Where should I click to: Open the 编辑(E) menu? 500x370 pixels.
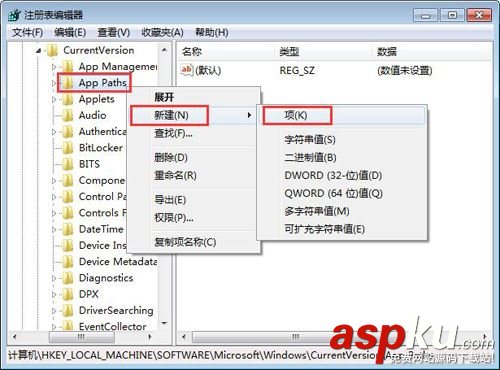tap(70, 32)
